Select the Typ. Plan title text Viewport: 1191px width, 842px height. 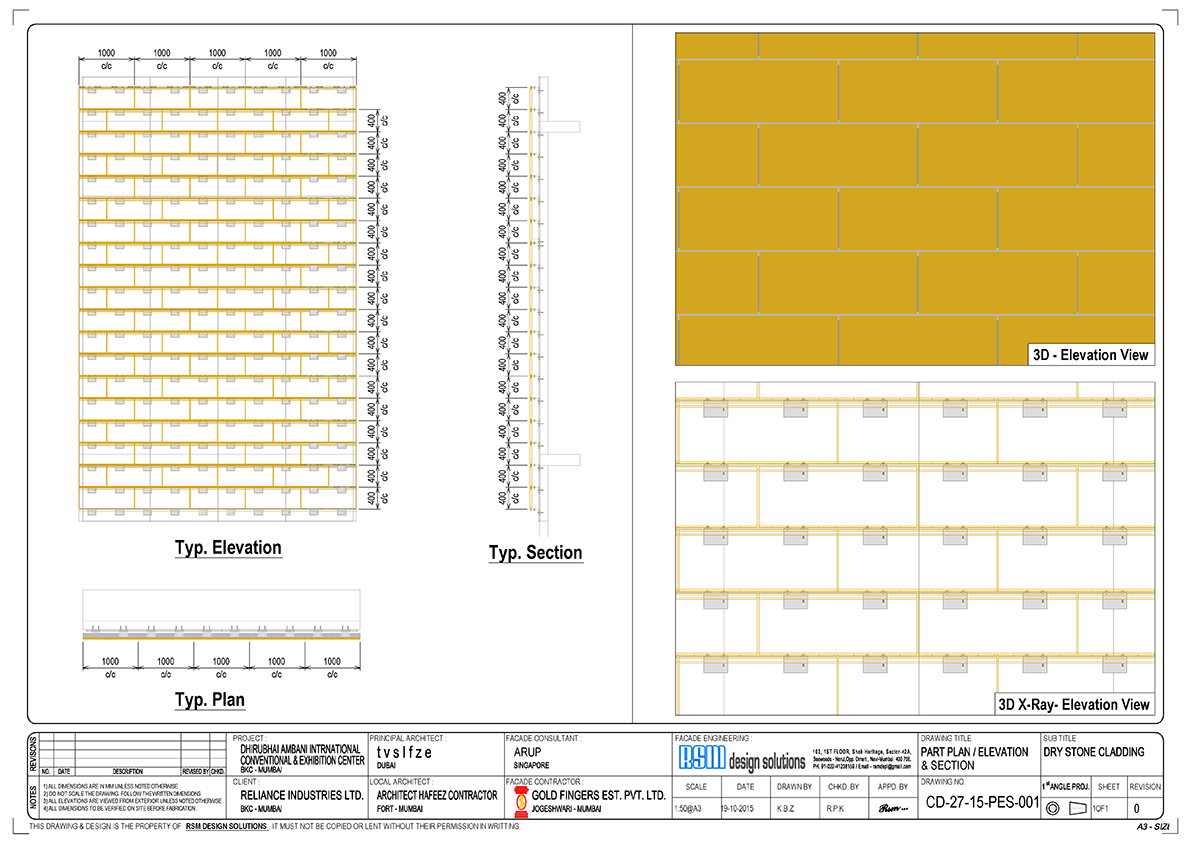coord(210,700)
